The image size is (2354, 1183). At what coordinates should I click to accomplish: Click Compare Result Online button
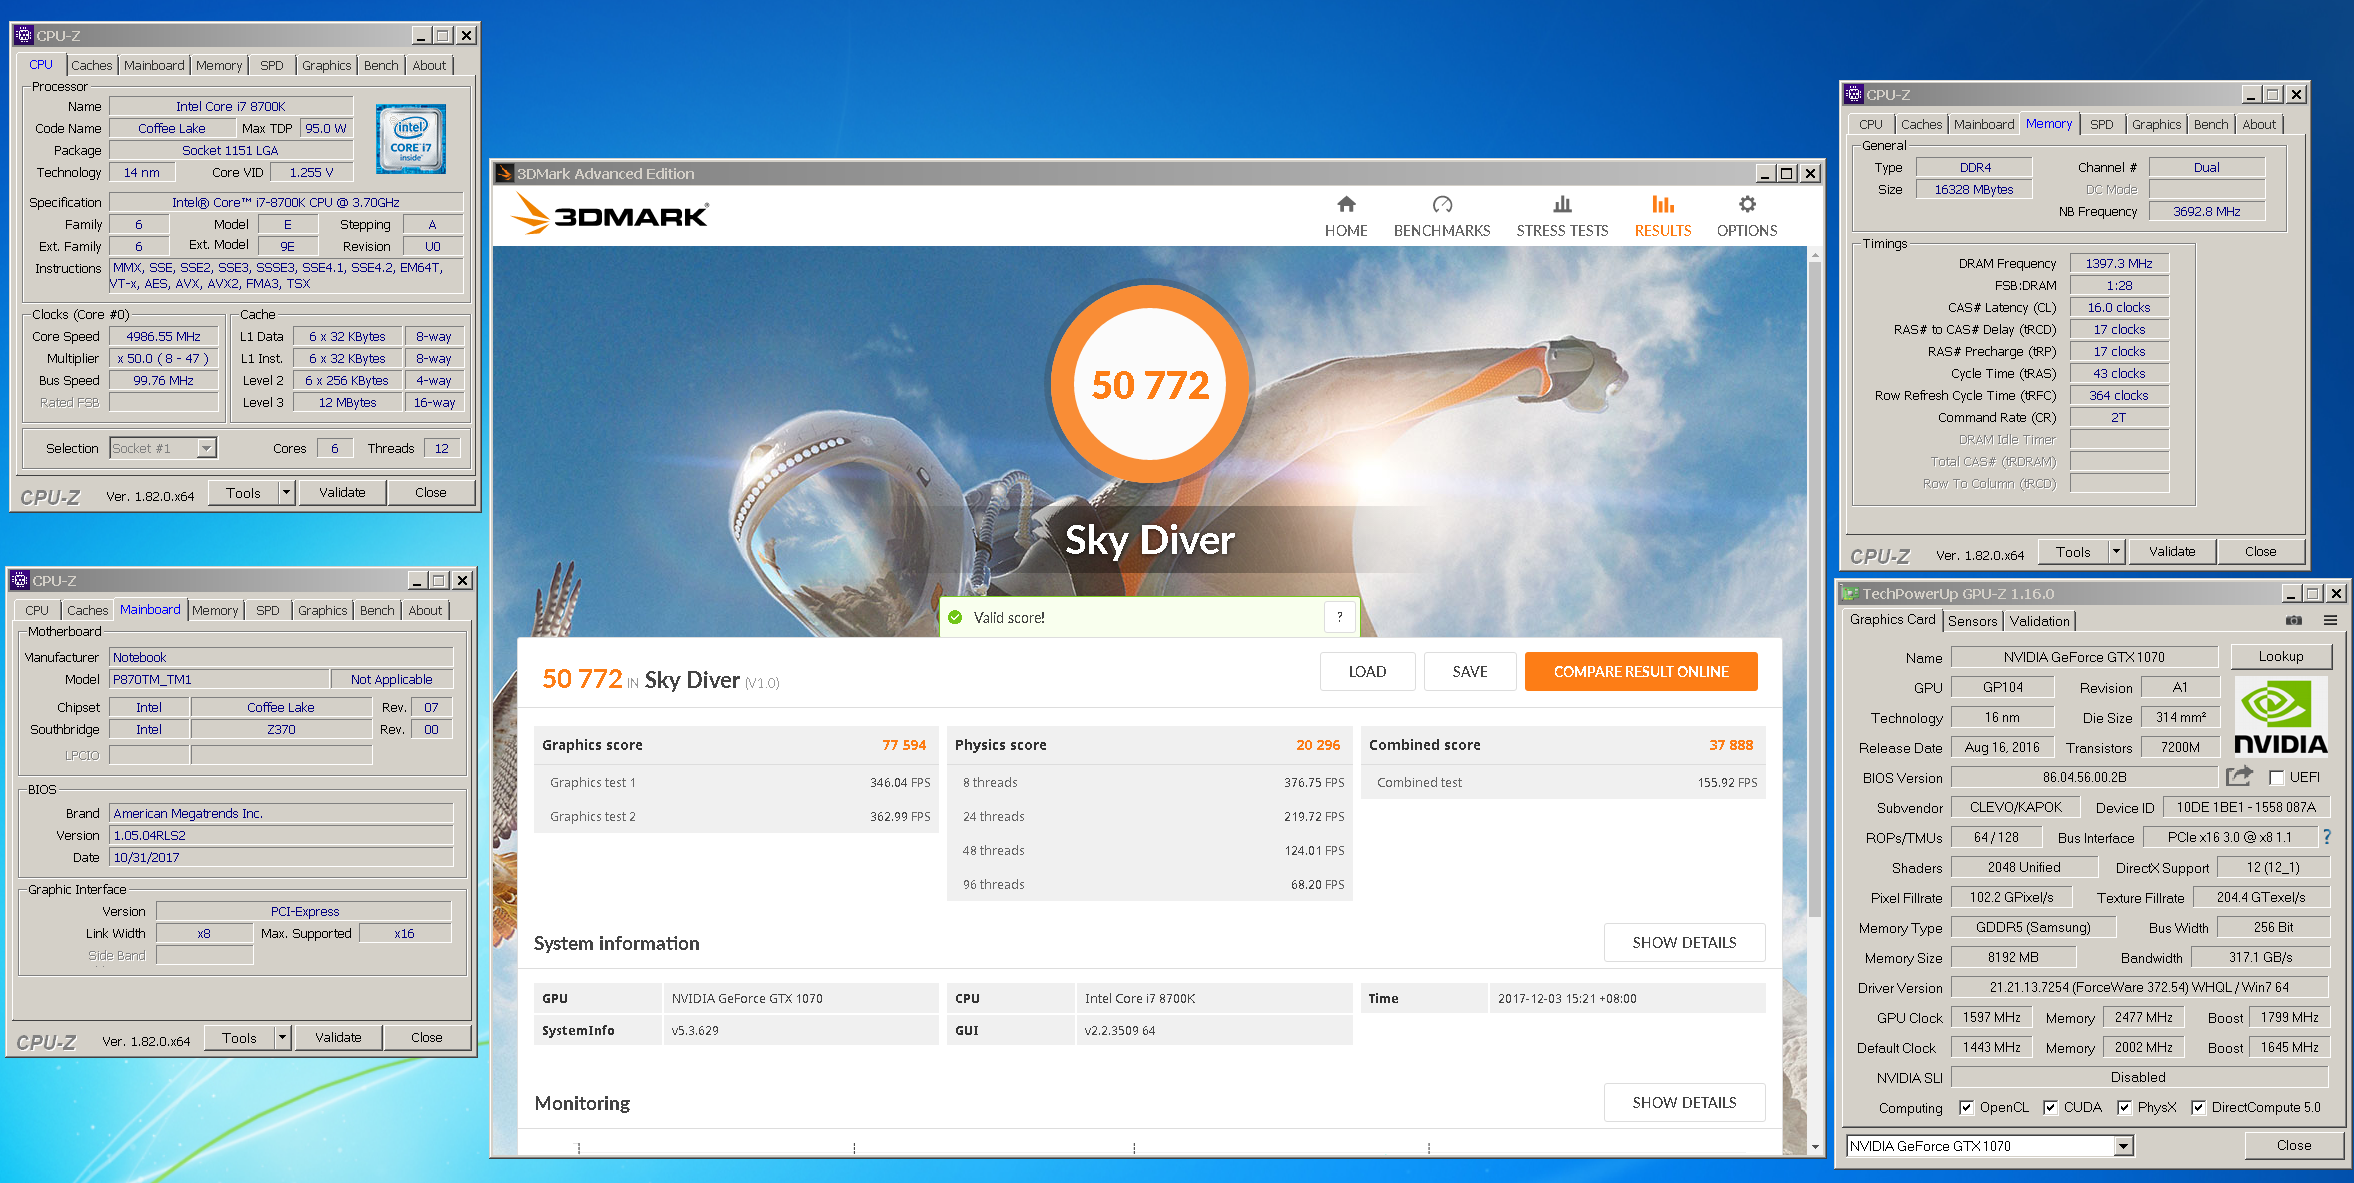[x=1641, y=672]
